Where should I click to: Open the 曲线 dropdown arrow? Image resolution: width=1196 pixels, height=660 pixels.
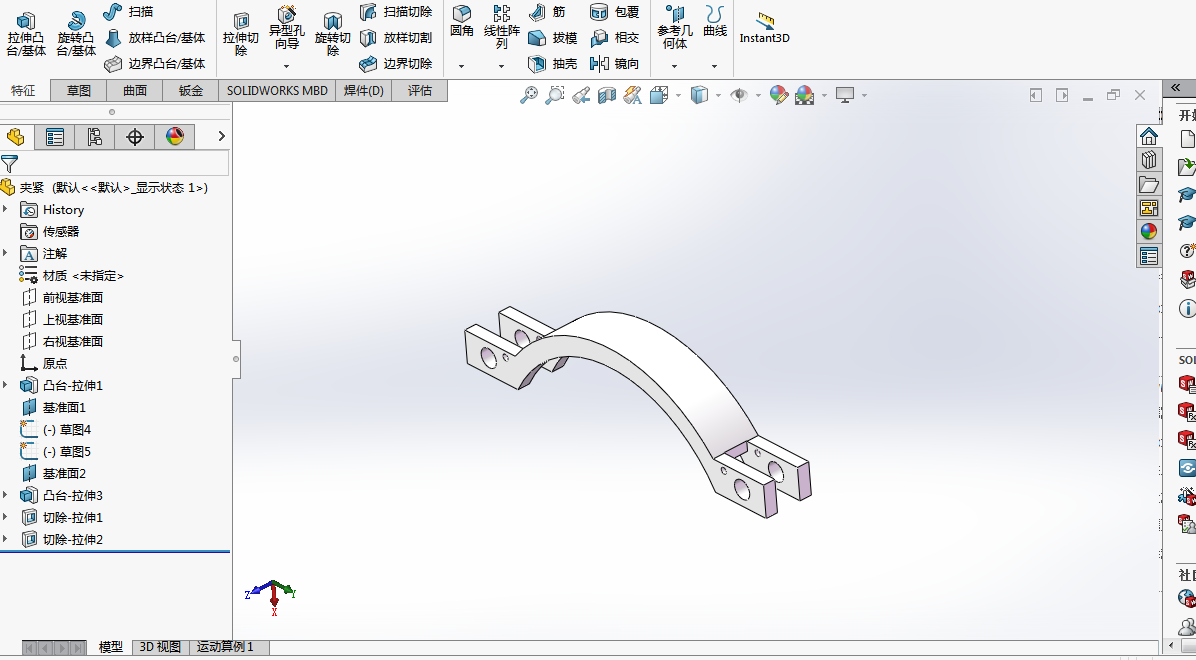tap(715, 66)
